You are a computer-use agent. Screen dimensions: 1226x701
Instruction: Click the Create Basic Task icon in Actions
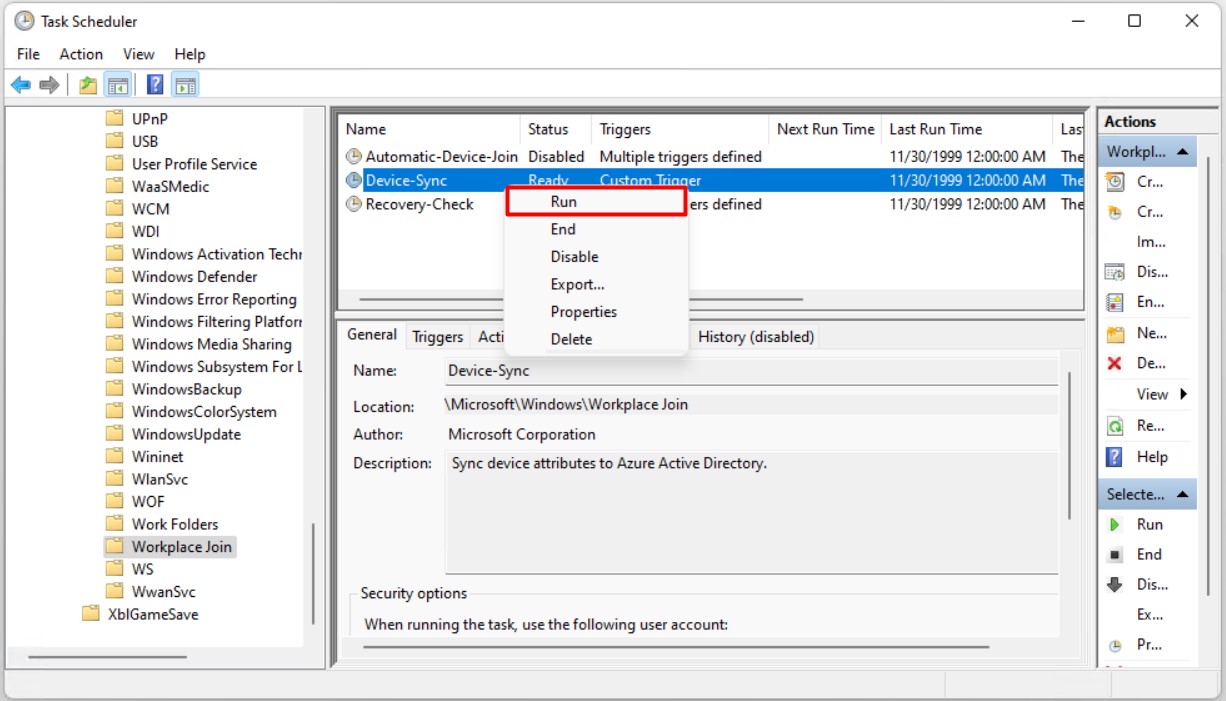(x=1115, y=182)
